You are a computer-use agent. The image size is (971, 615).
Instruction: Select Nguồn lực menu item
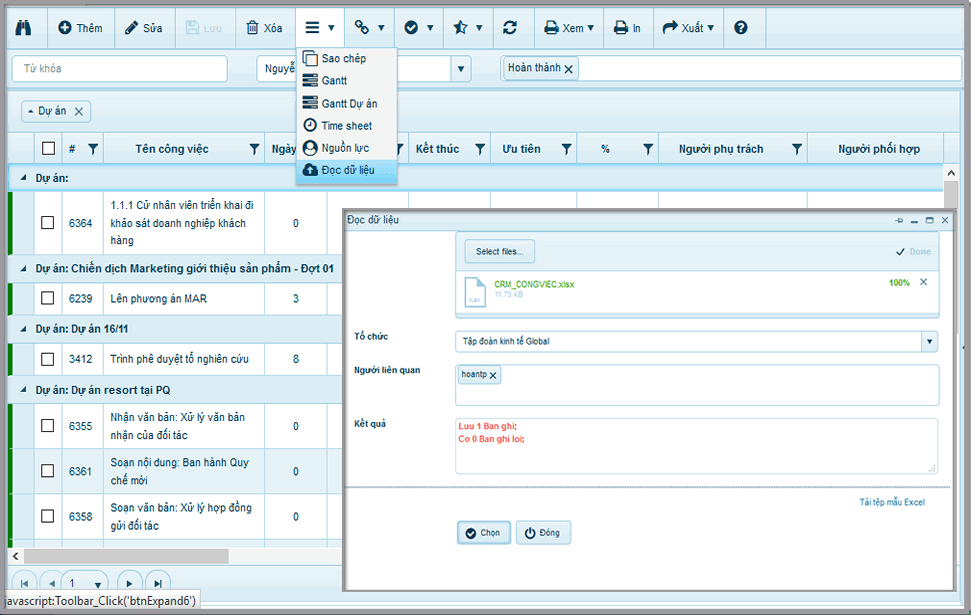coord(346,148)
